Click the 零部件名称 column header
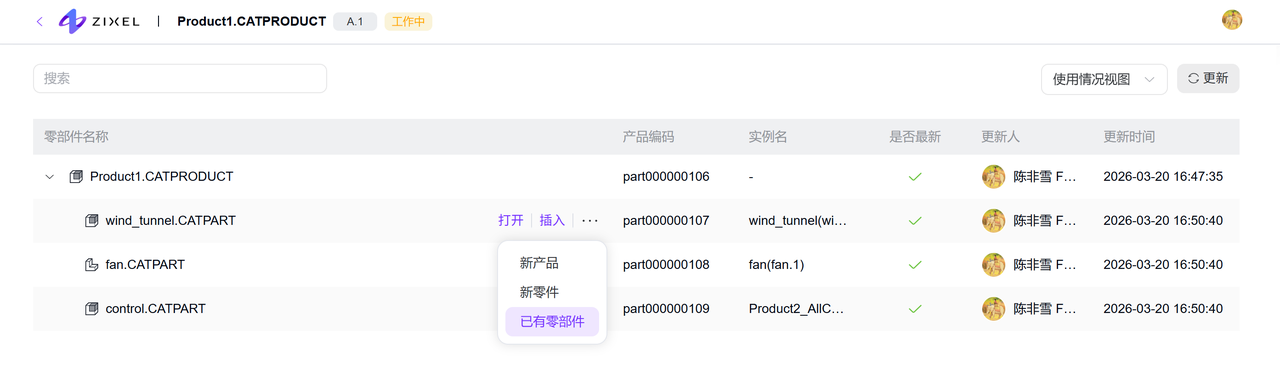Image resolution: width=1280 pixels, height=380 pixels. tap(76, 137)
